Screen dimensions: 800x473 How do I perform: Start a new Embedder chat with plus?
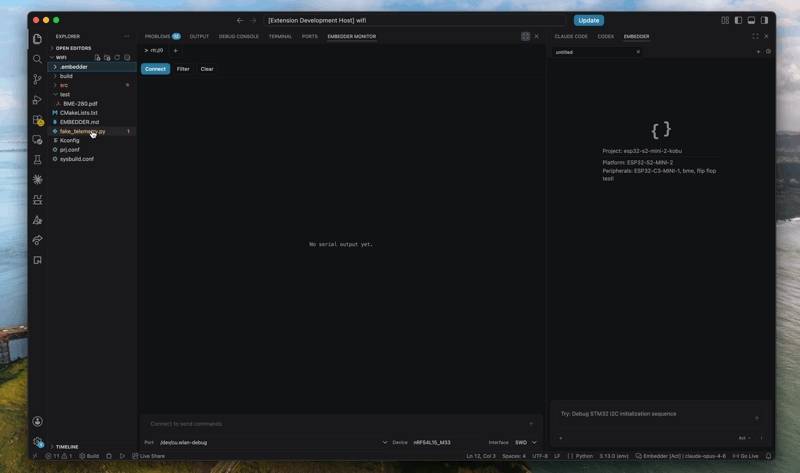tap(758, 52)
